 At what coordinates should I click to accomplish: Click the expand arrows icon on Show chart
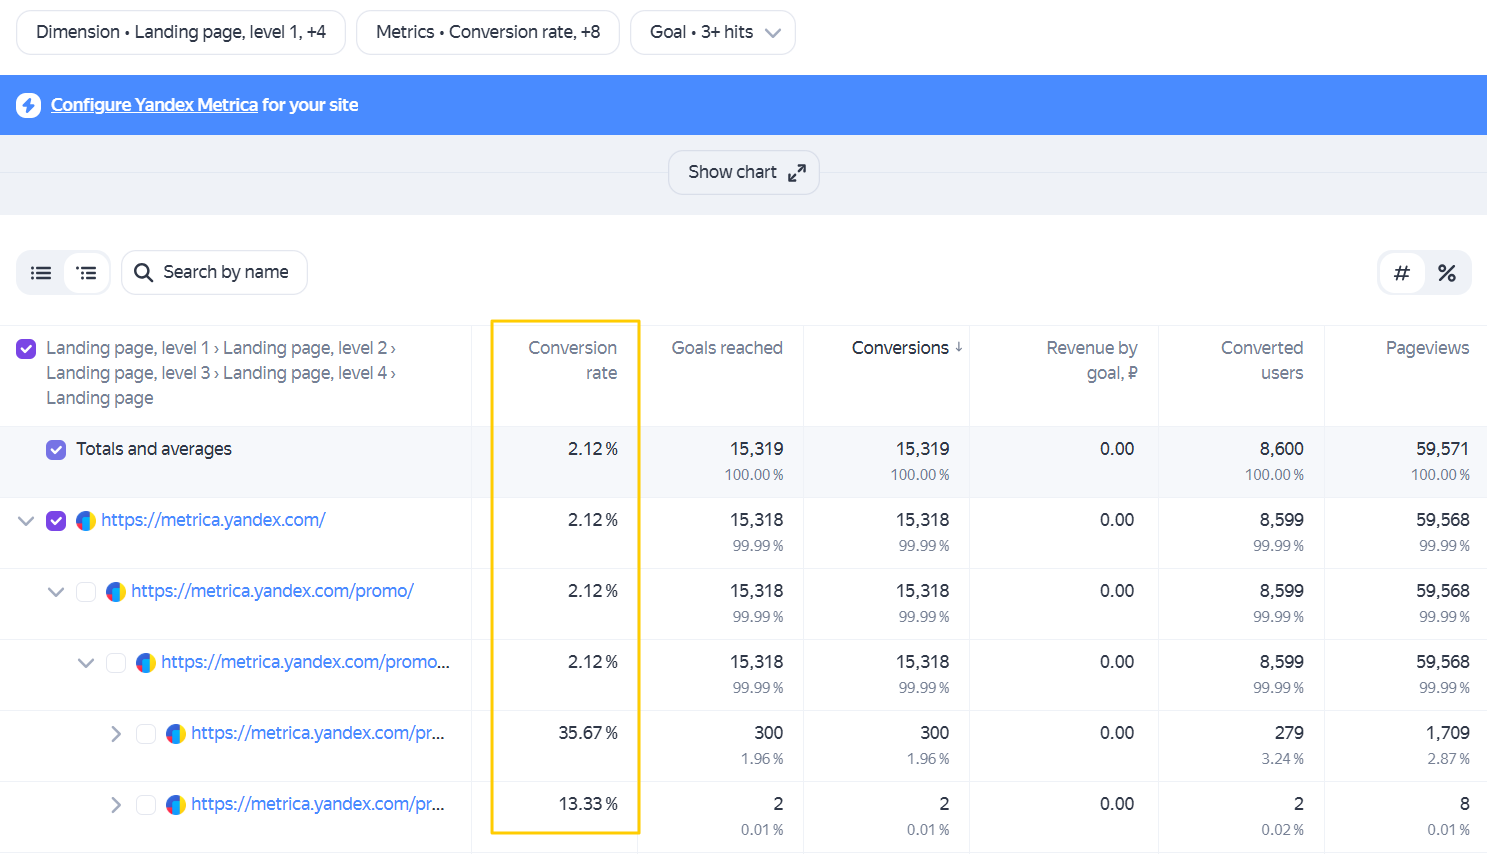coord(797,173)
